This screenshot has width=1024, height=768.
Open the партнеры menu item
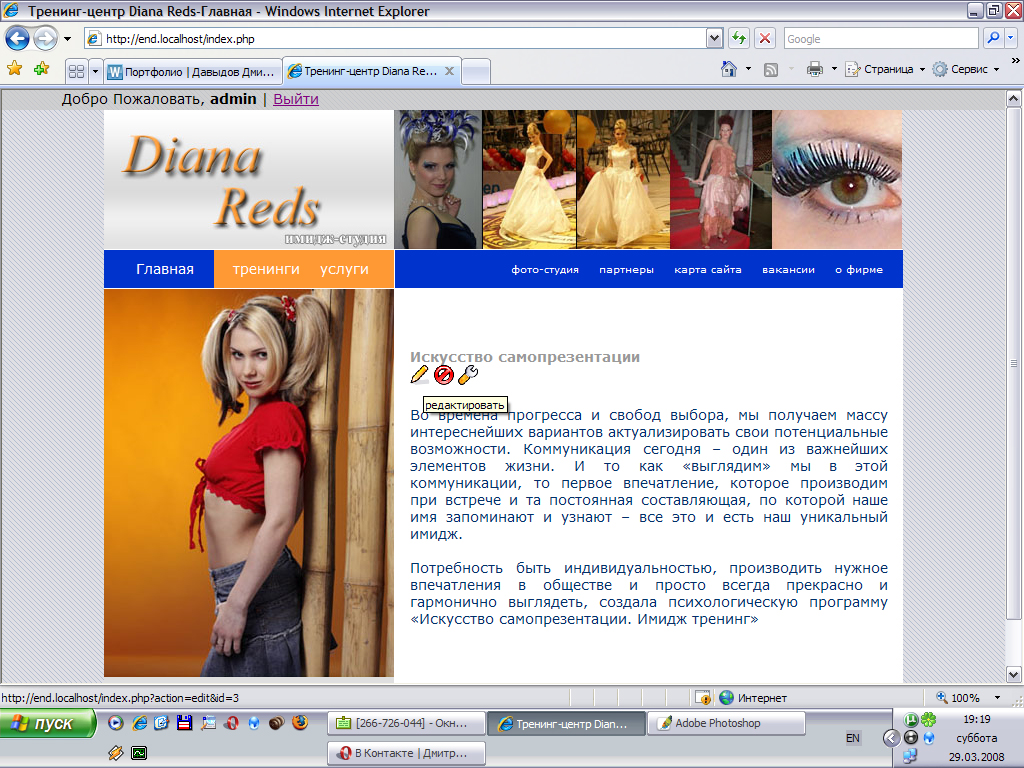626,269
